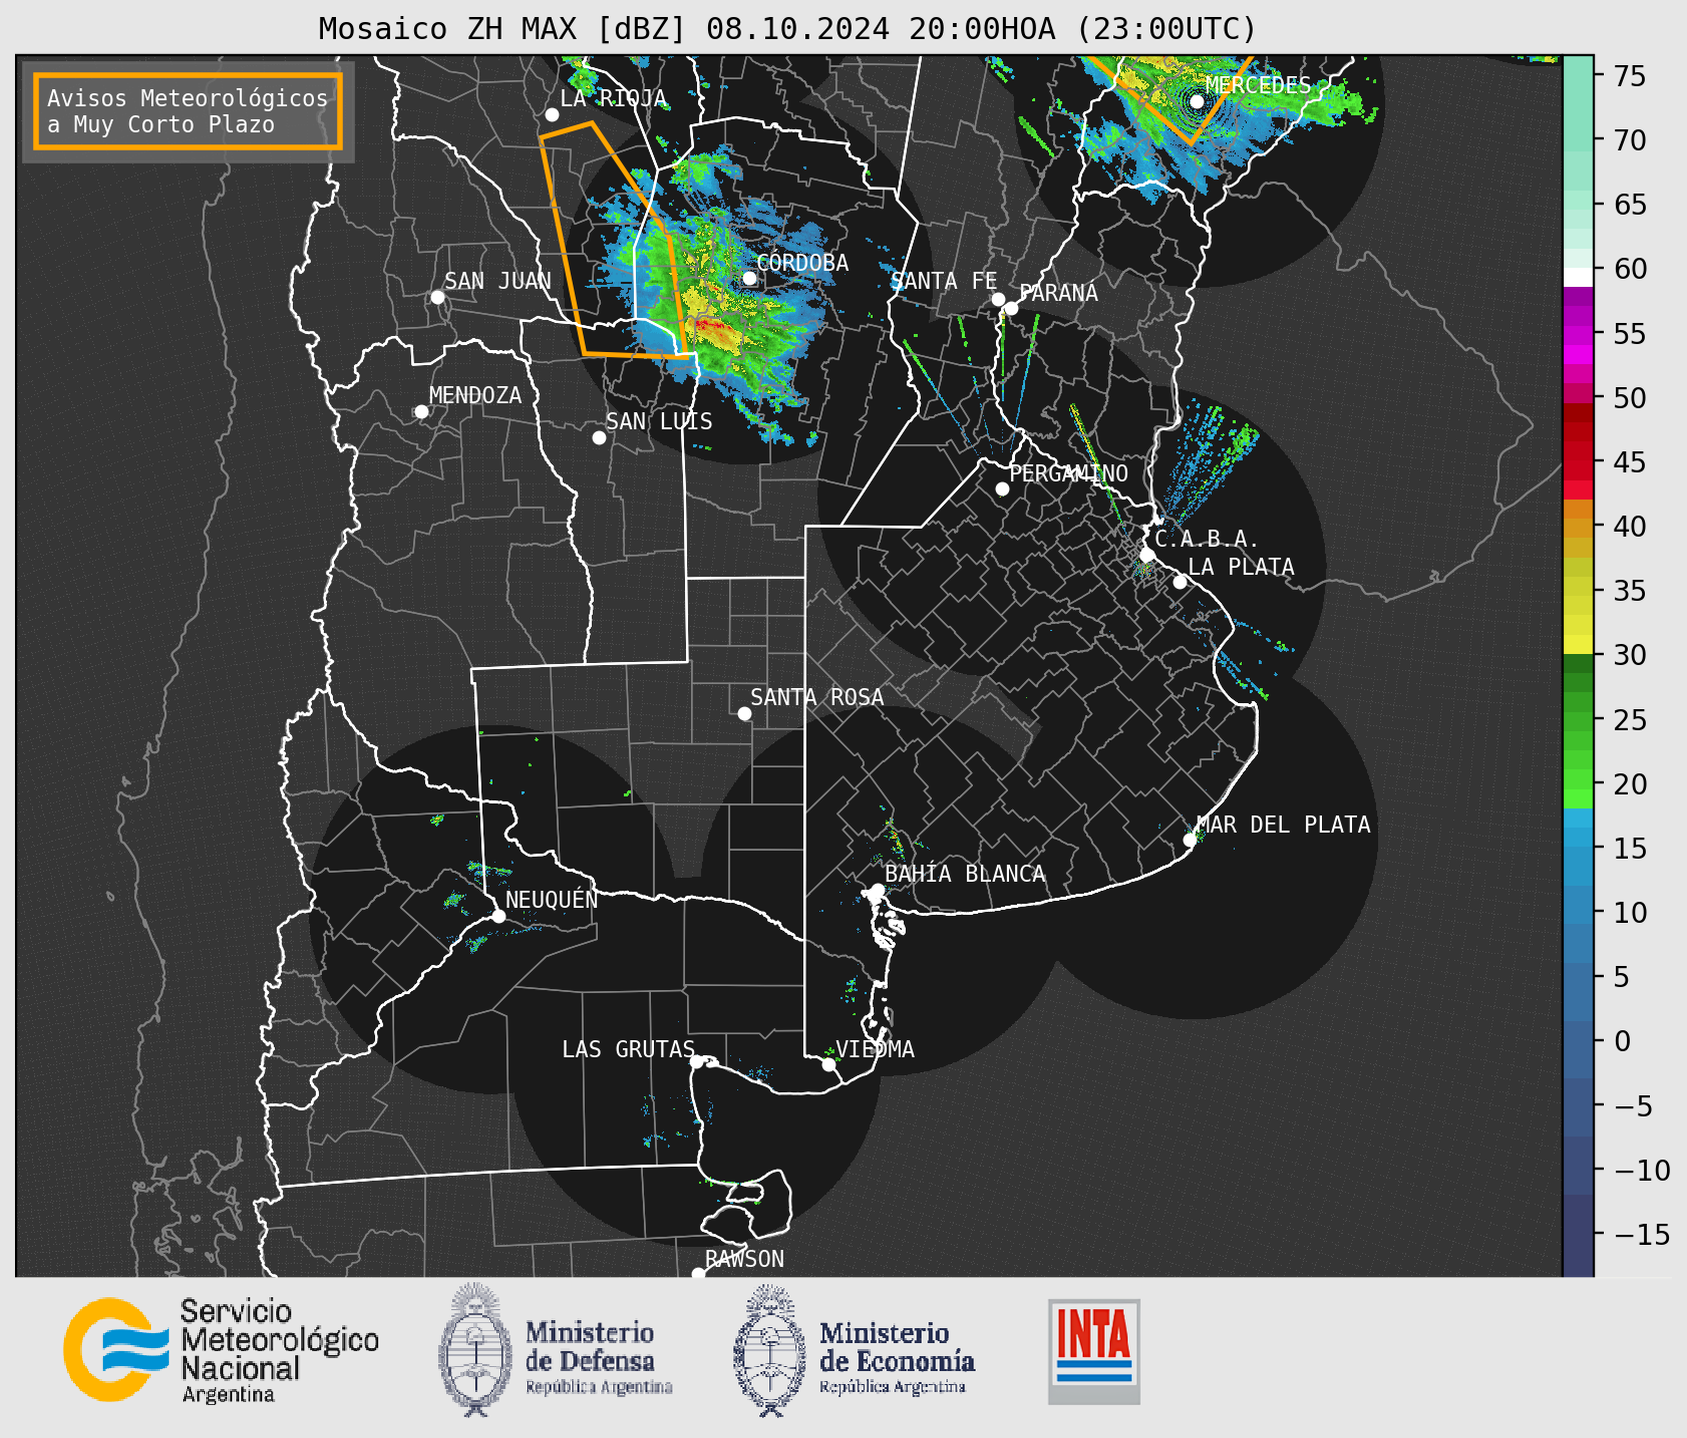Click the MENDOZA city marker
The height and width of the screenshot is (1438, 1687).
click(421, 411)
